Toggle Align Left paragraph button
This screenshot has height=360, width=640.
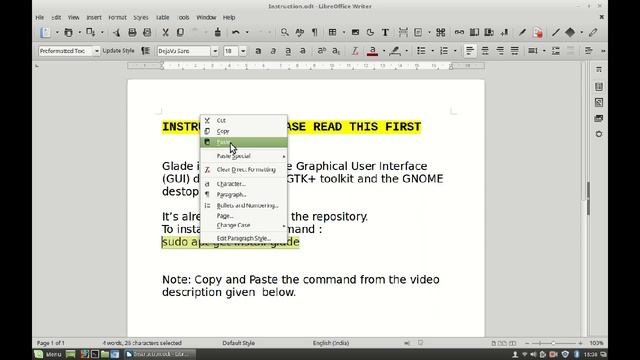click(x=470, y=51)
